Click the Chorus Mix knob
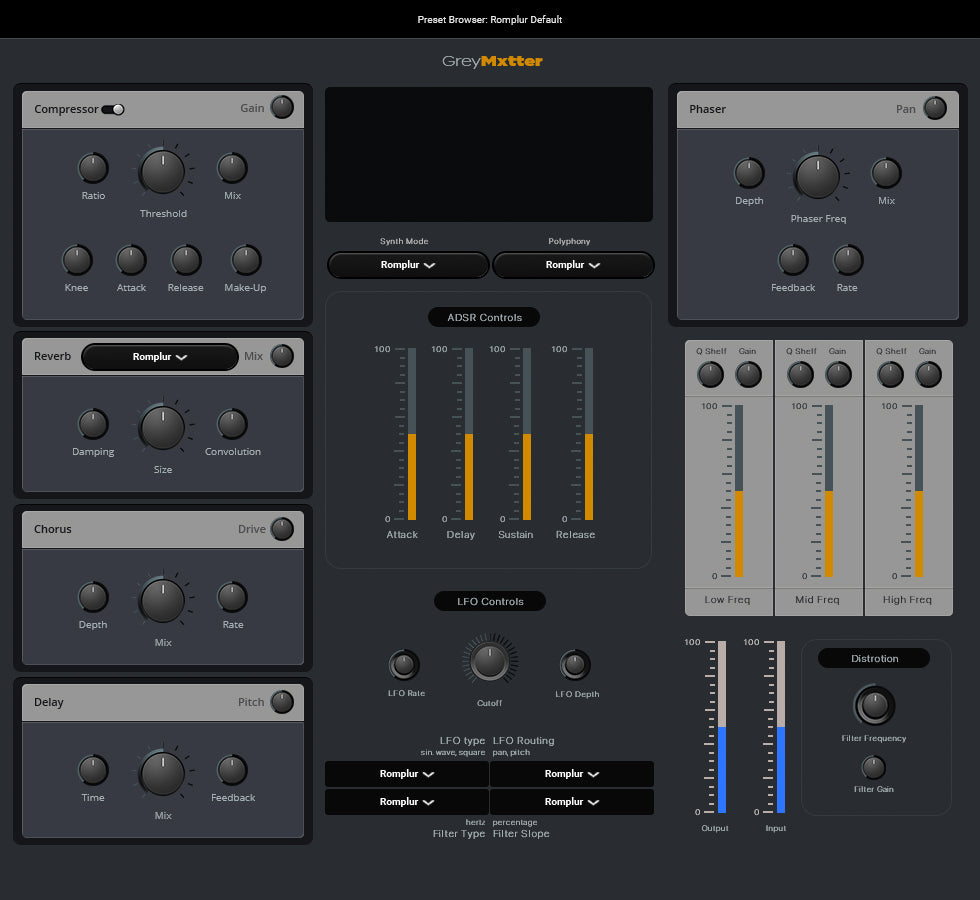The height and width of the screenshot is (900, 980). [162, 601]
